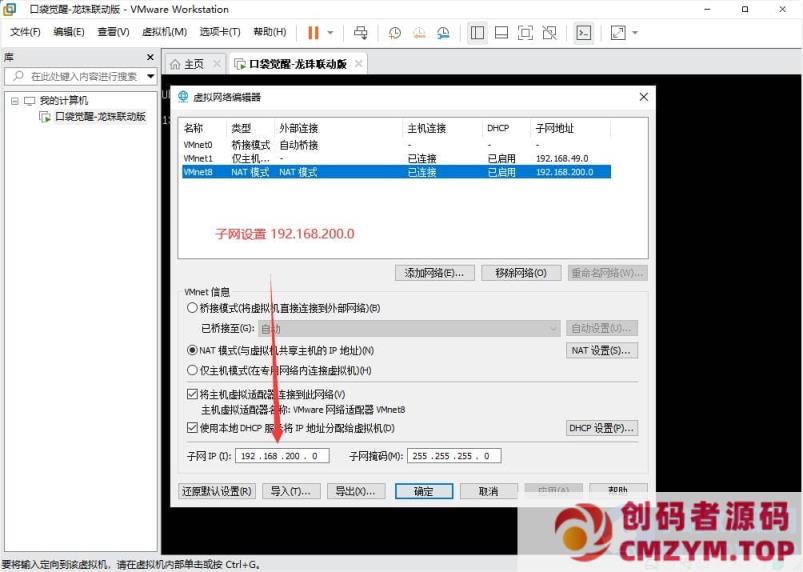Image resolution: width=803 pixels, height=572 pixels.
Task: Open the 已桥接至 dropdown
Action: (x=409, y=328)
